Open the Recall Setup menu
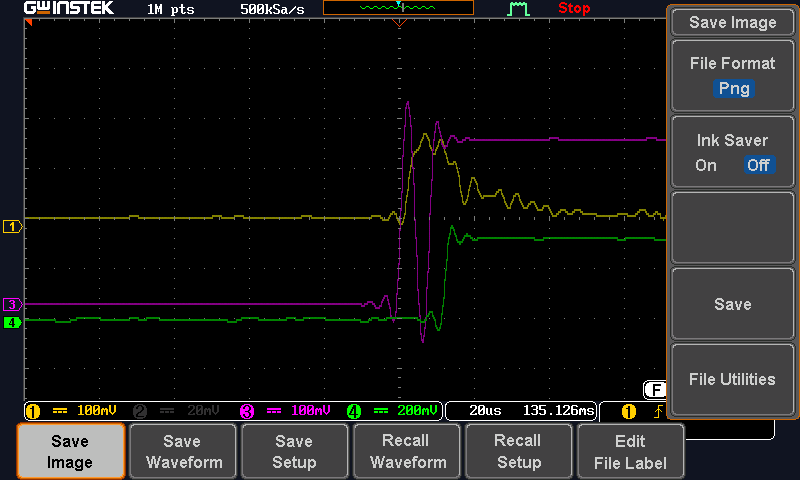Viewport: 800px width, 480px height. click(x=519, y=451)
